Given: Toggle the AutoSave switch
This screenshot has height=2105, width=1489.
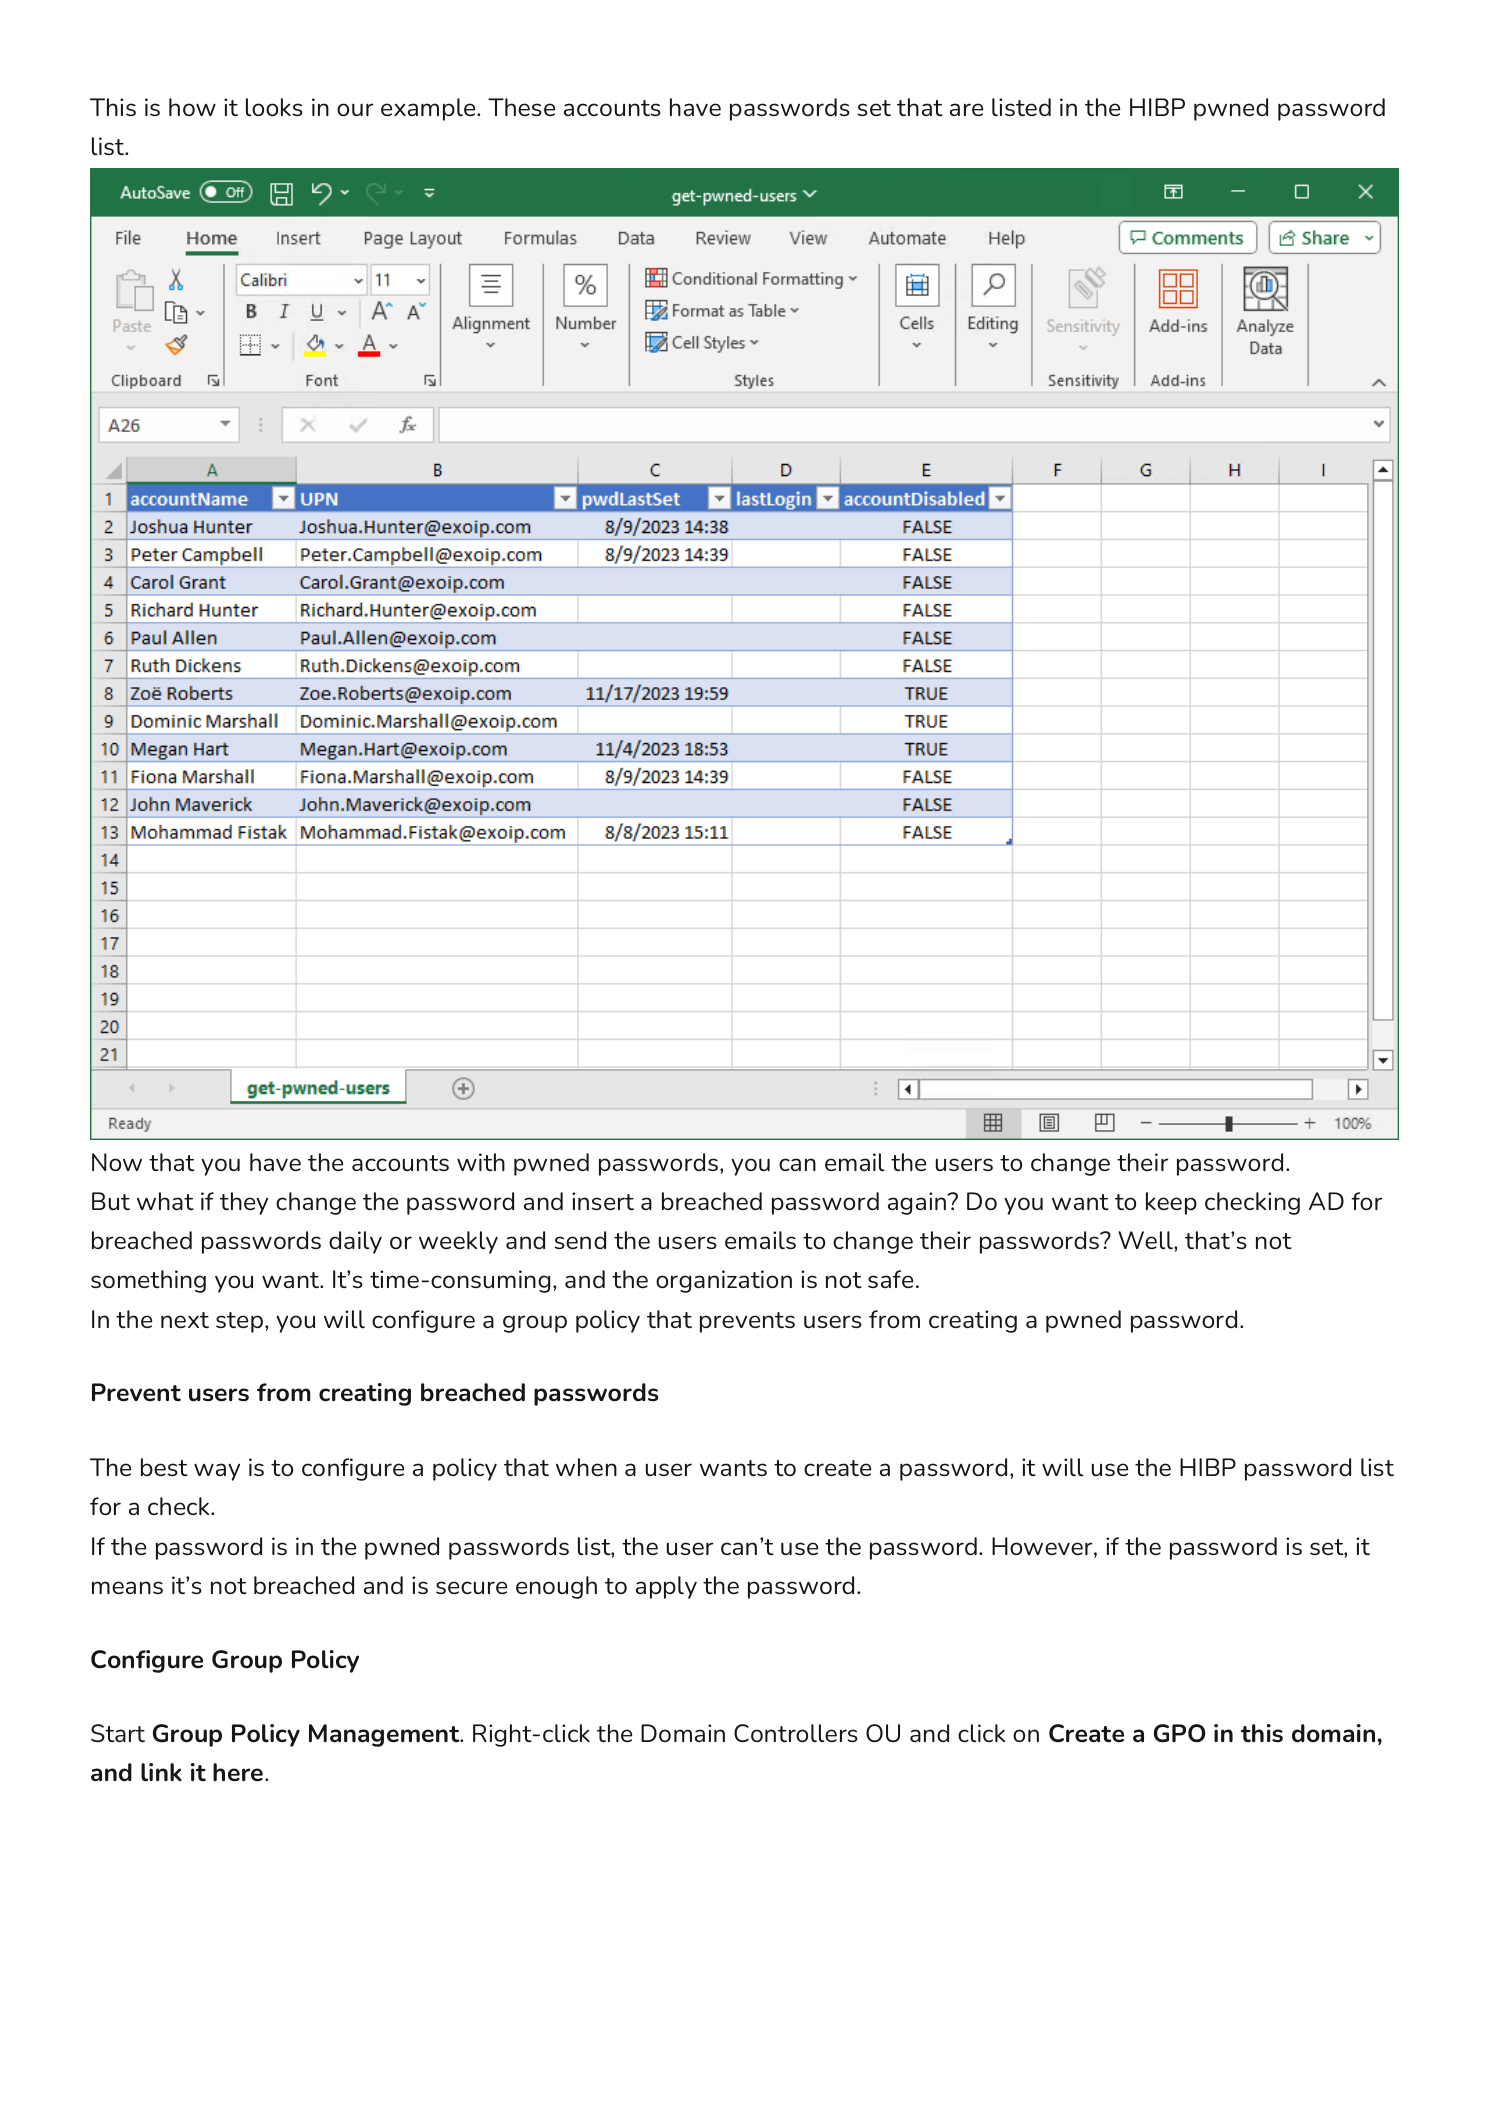Looking at the screenshot, I should [225, 192].
